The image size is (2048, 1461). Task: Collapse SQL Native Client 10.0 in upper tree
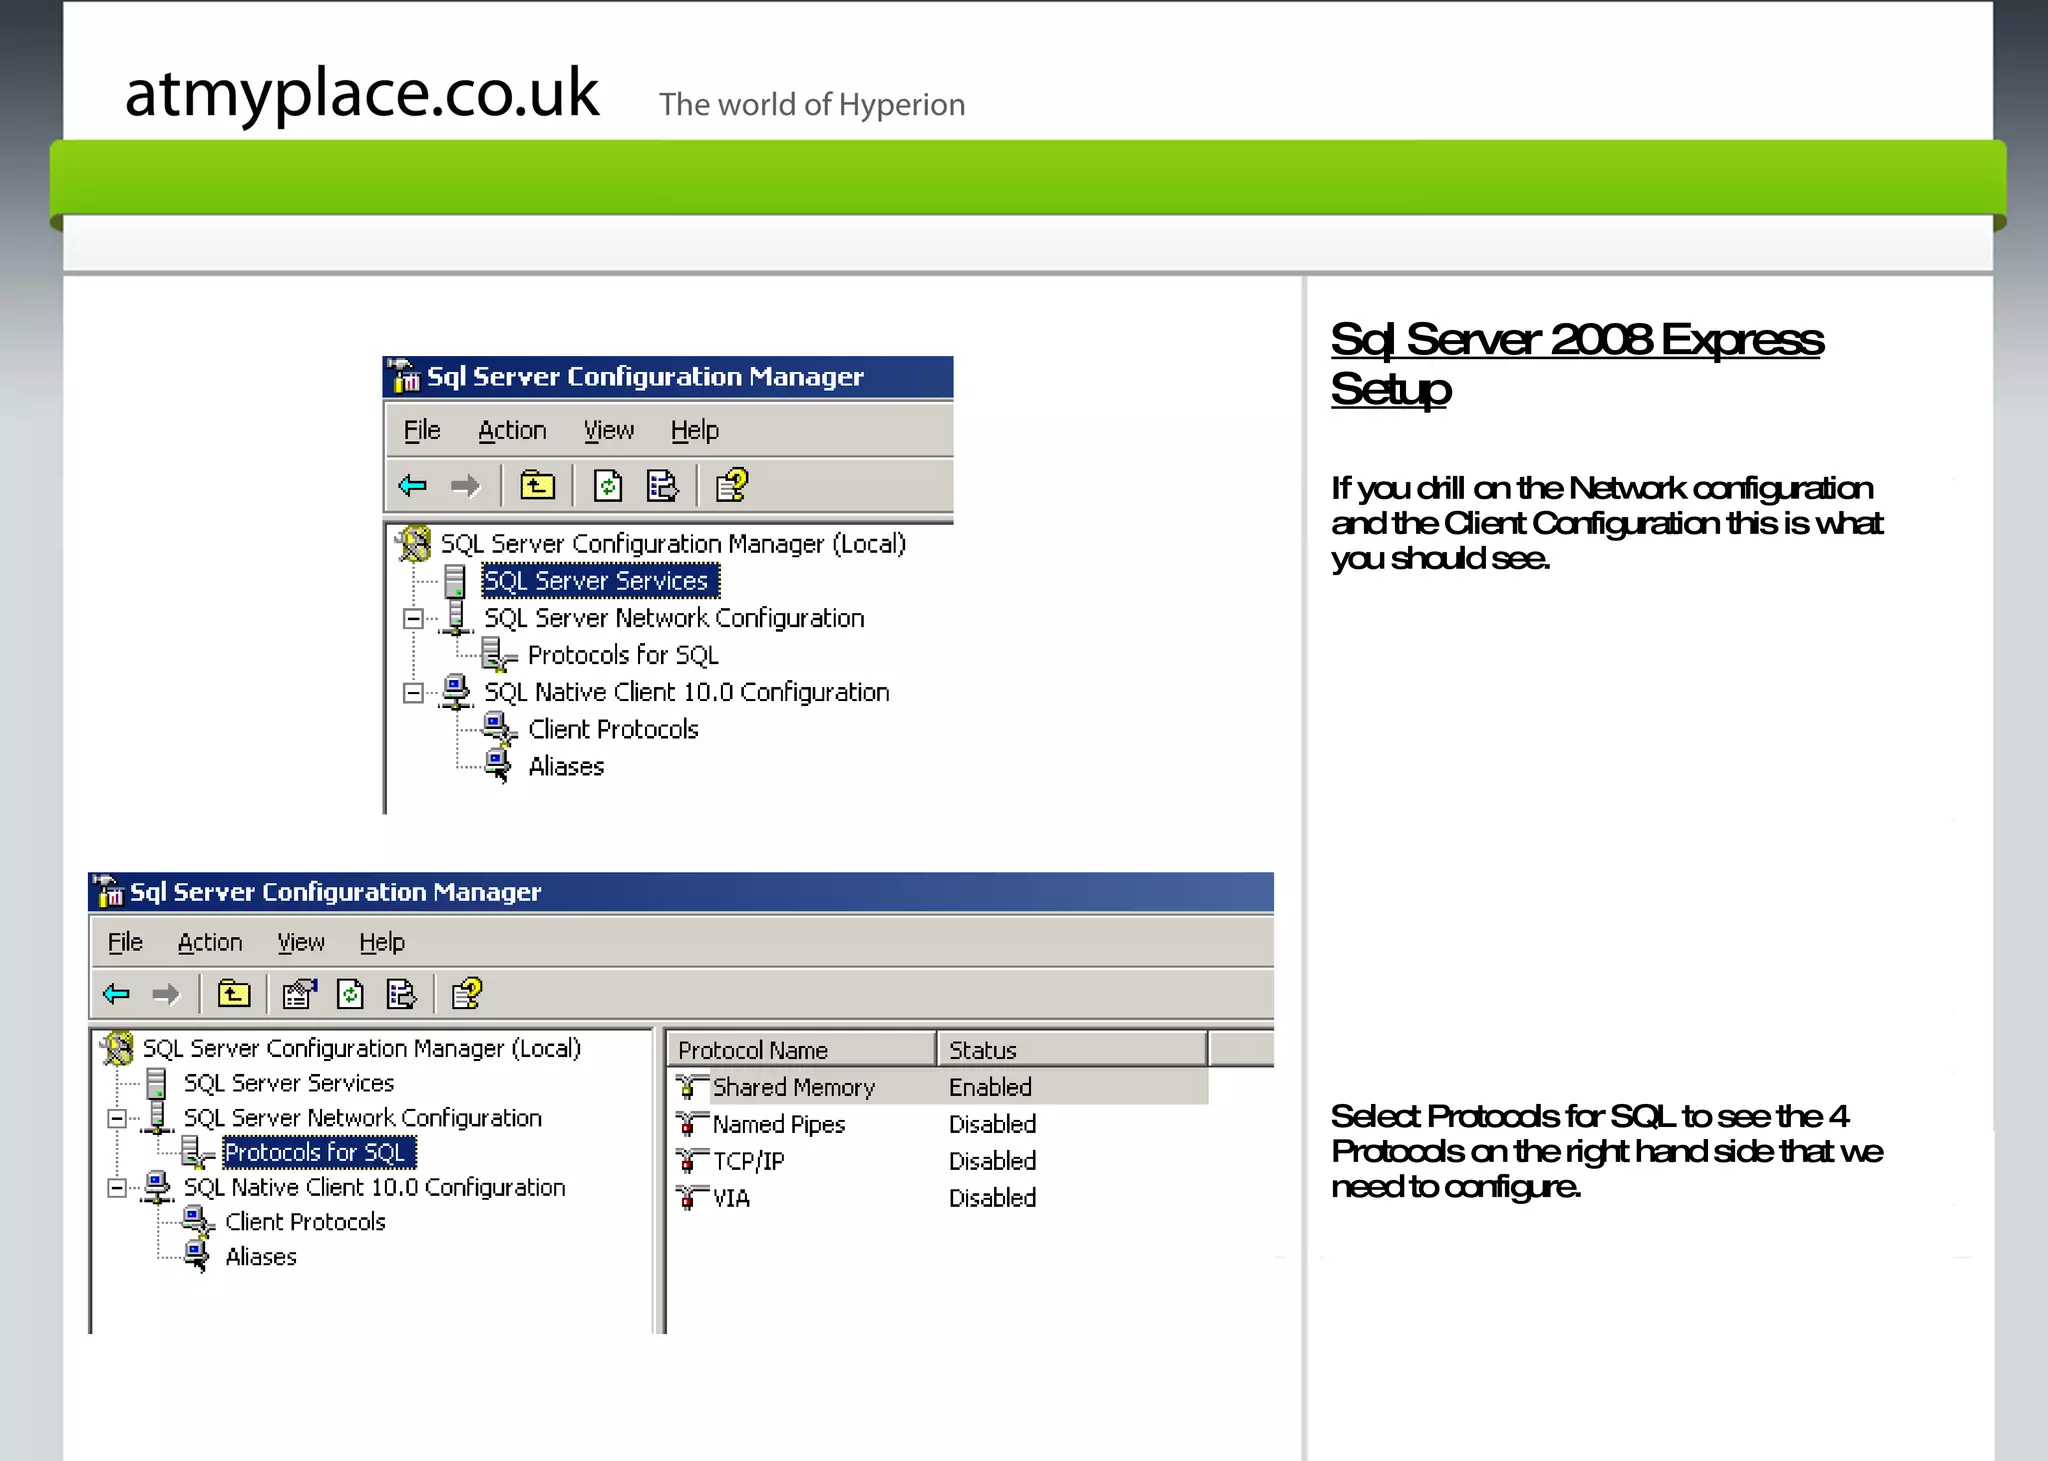click(x=413, y=693)
